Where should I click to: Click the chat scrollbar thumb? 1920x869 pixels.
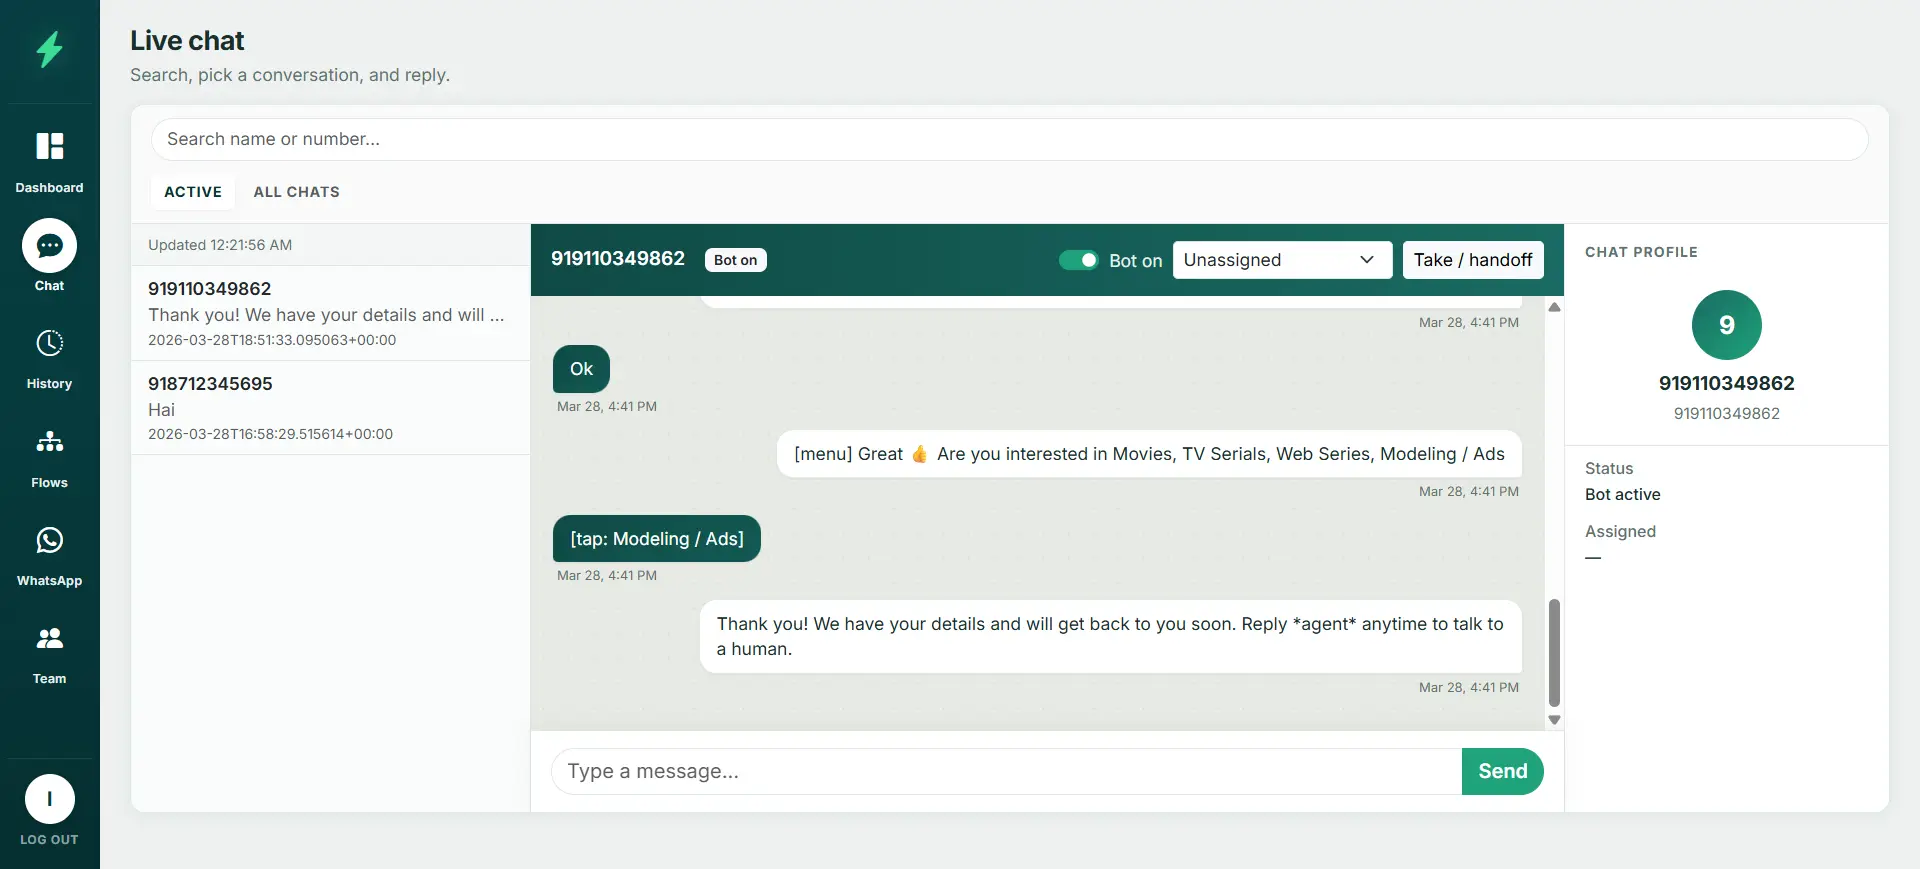click(x=1554, y=652)
